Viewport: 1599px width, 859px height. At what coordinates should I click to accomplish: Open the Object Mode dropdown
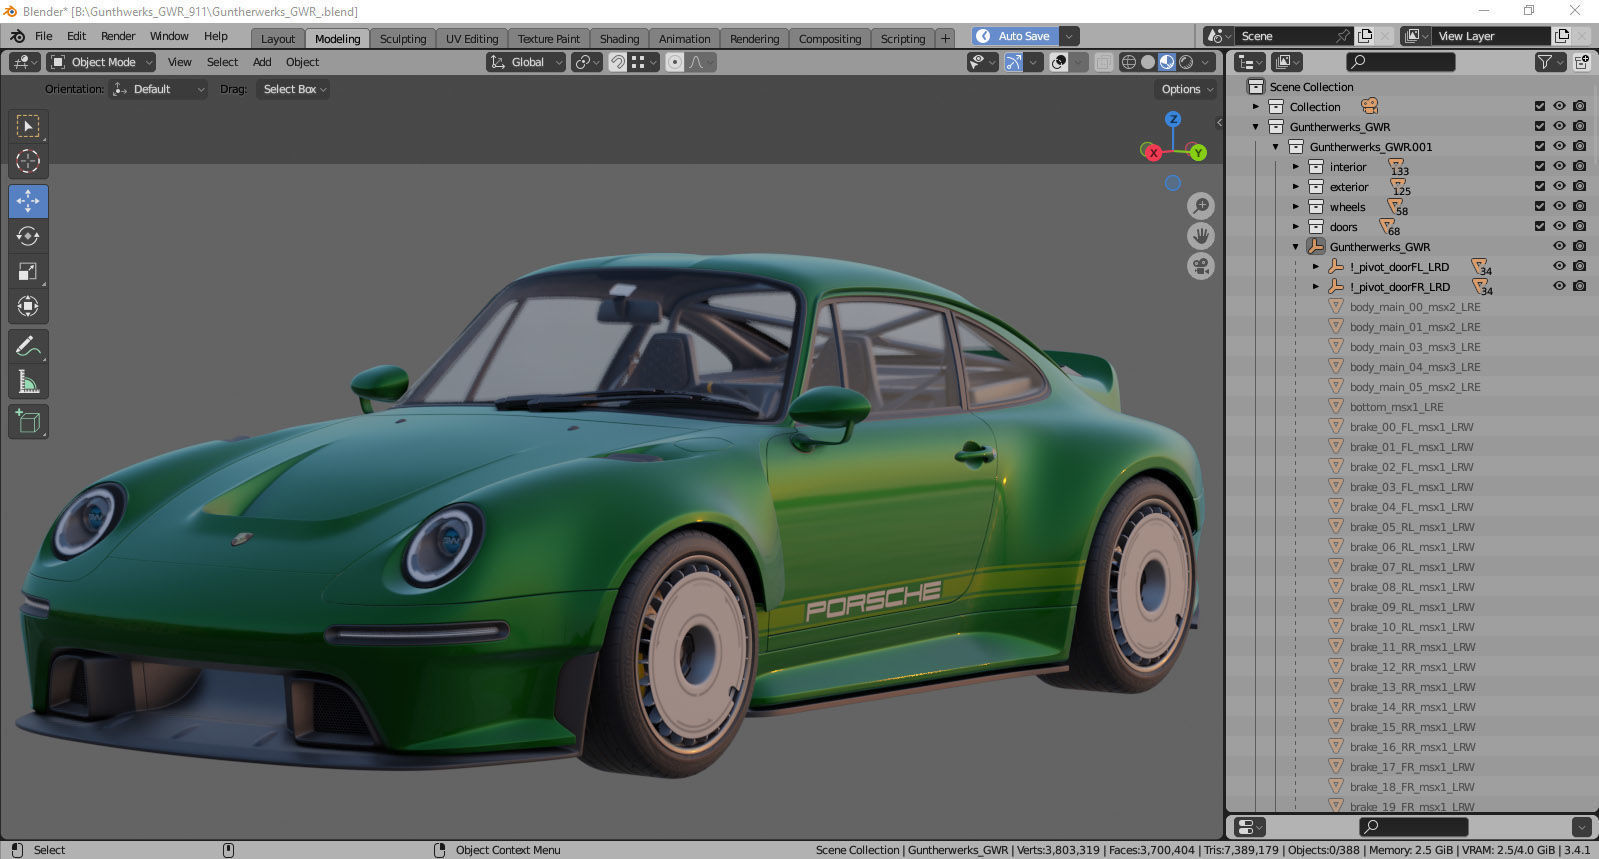coord(101,62)
